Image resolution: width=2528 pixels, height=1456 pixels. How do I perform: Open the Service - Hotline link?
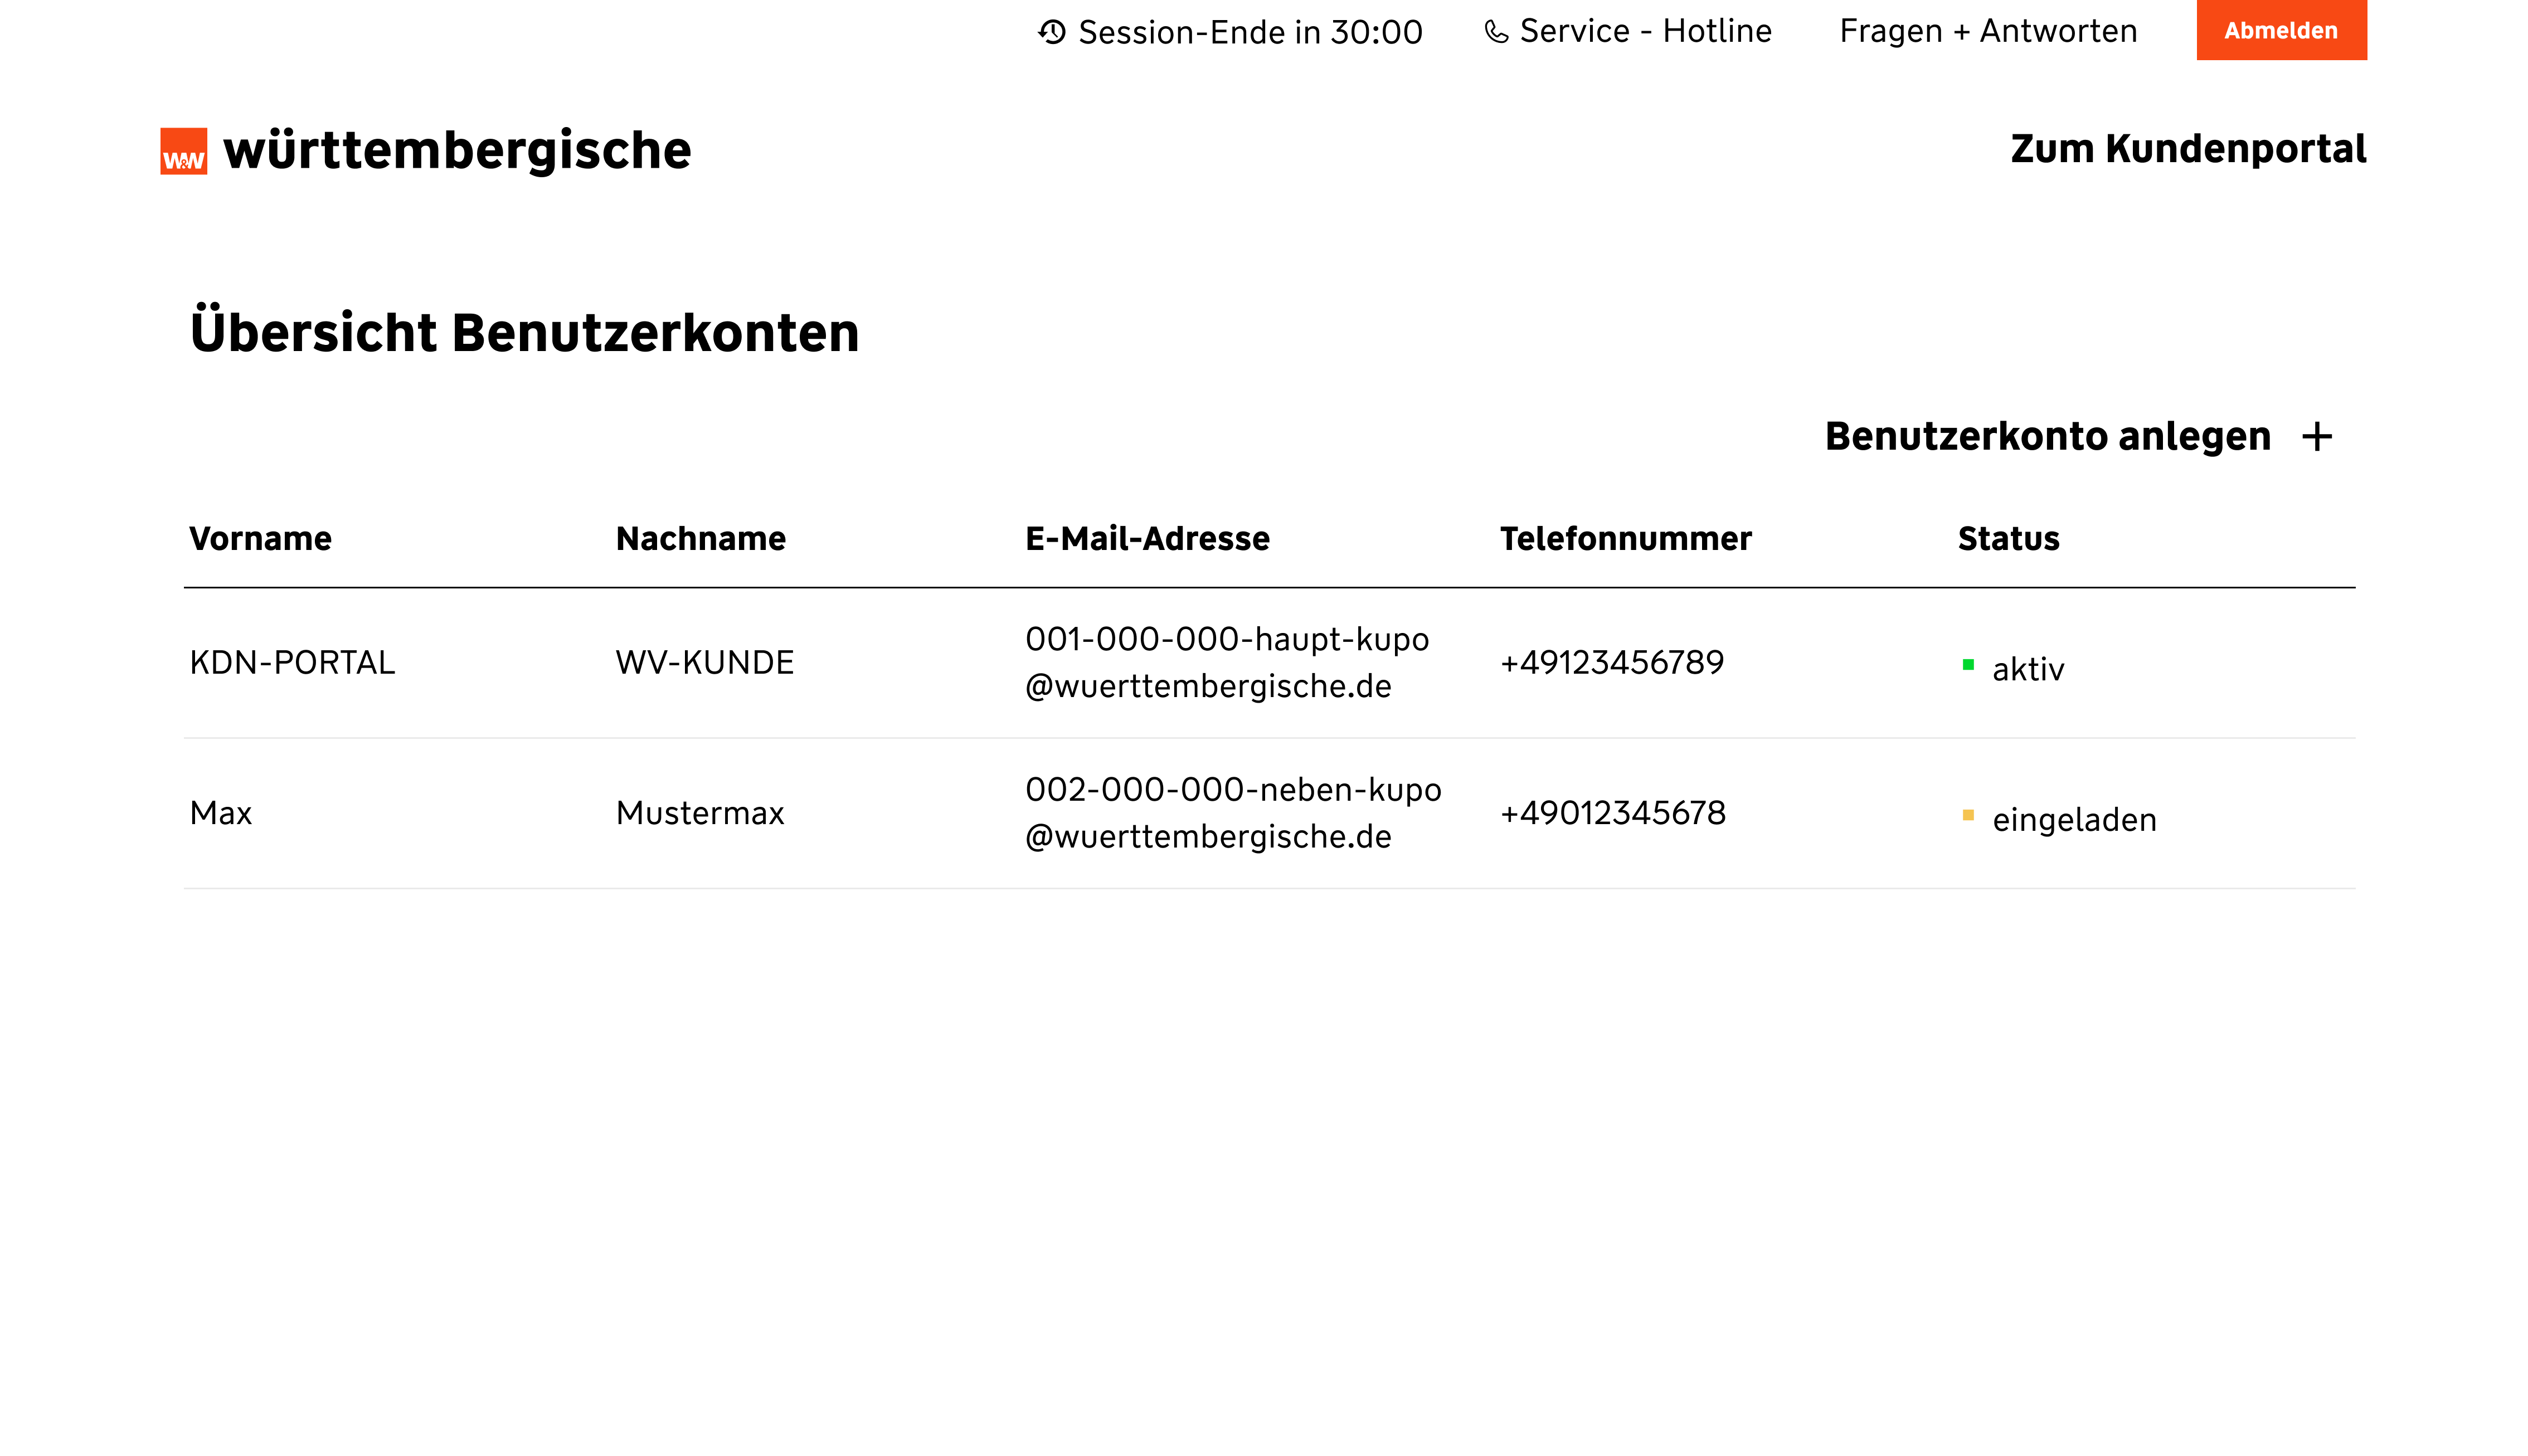tap(1645, 32)
